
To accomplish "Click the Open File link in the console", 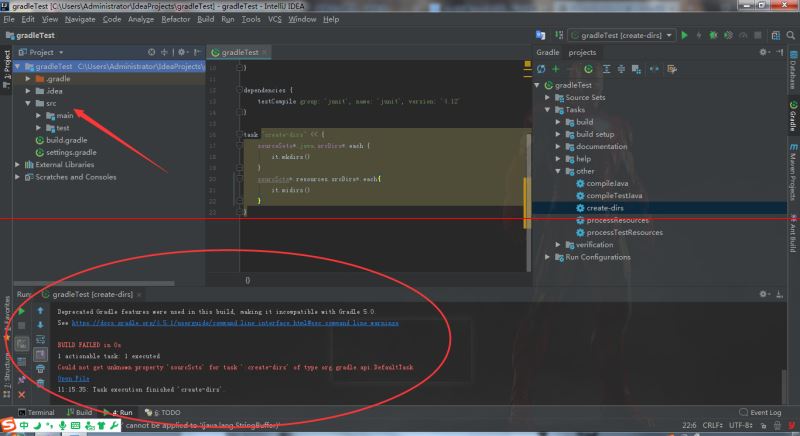I will click(73, 378).
